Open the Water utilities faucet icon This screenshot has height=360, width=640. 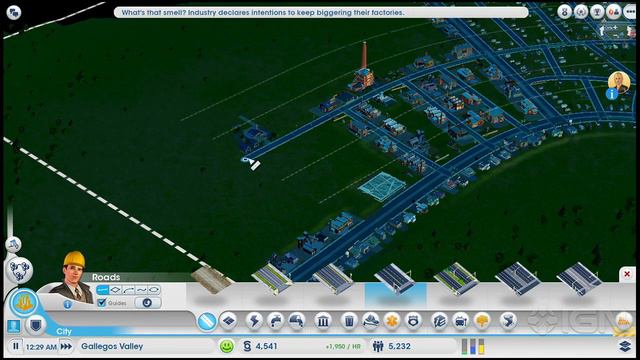coord(276,321)
